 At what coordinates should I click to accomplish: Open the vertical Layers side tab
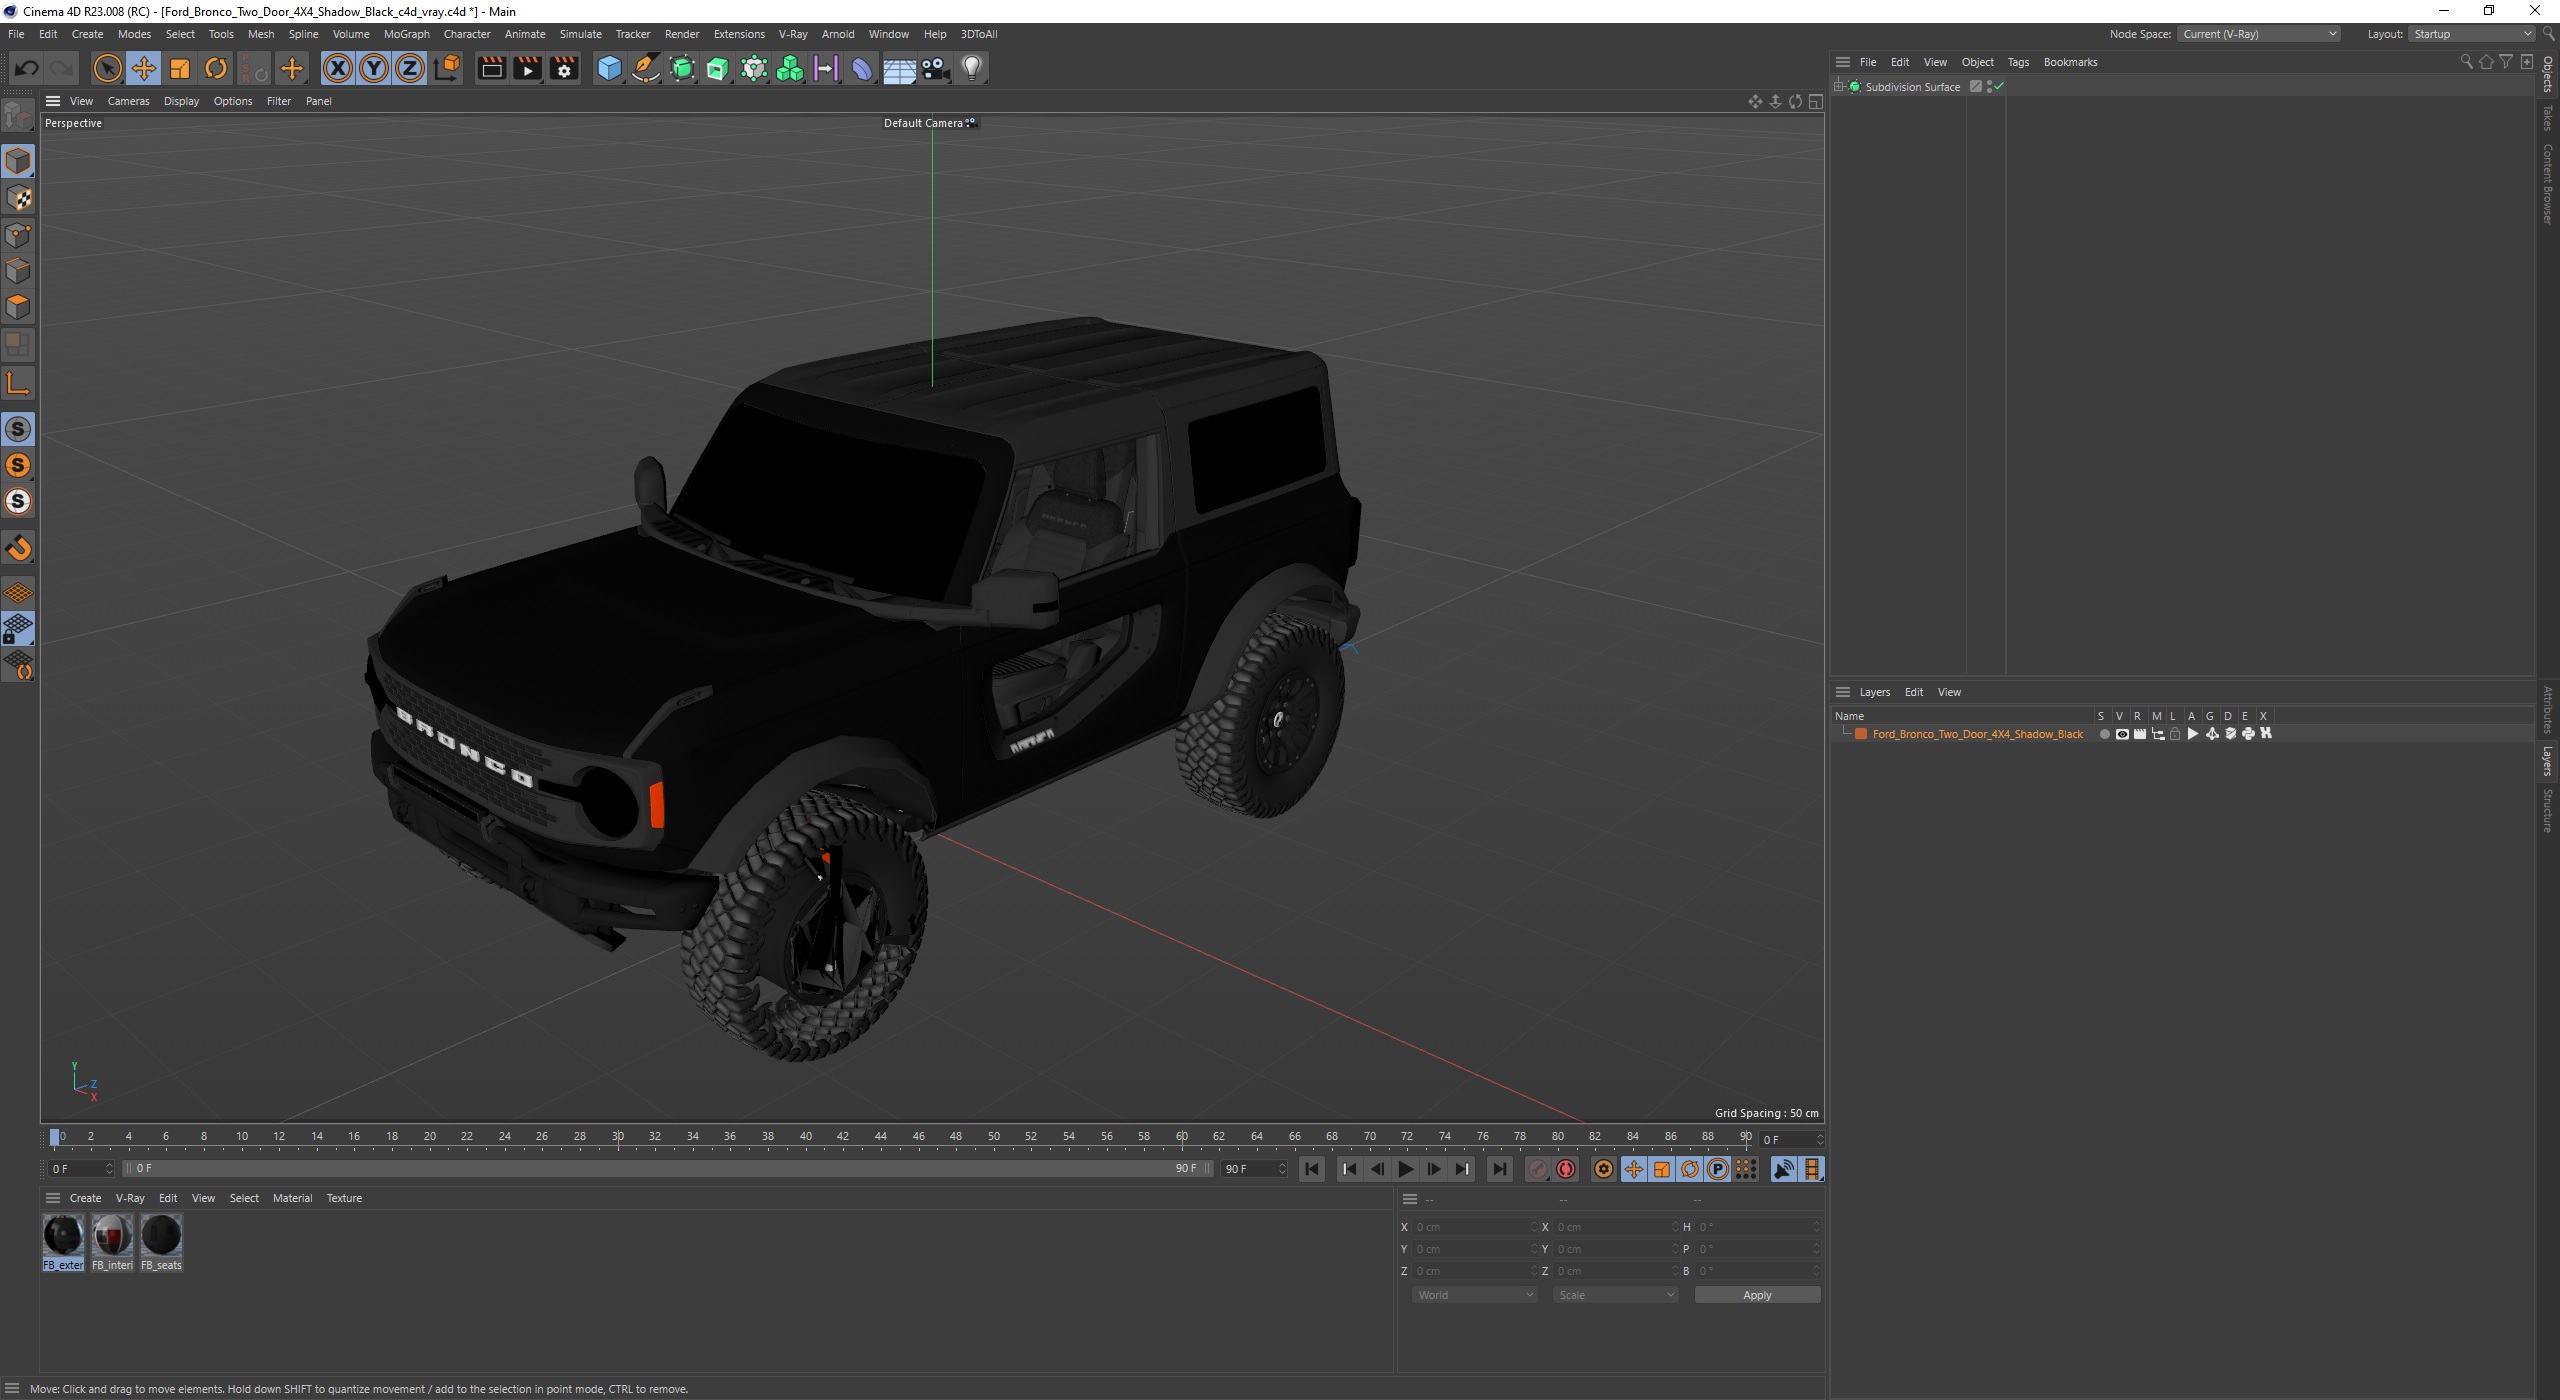2548,760
